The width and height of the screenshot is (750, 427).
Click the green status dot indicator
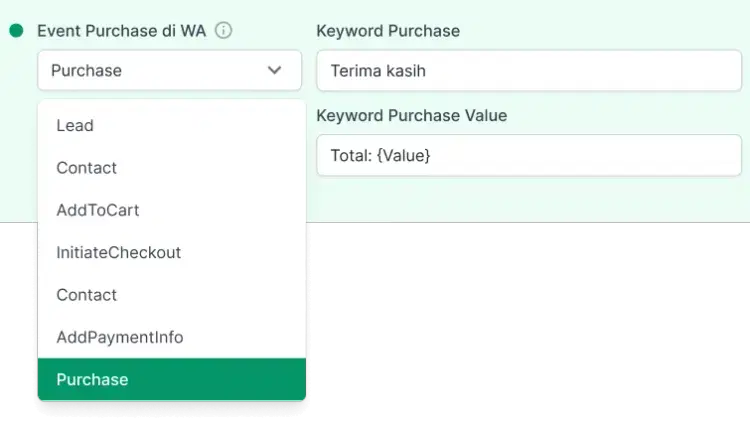tap(16, 31)
